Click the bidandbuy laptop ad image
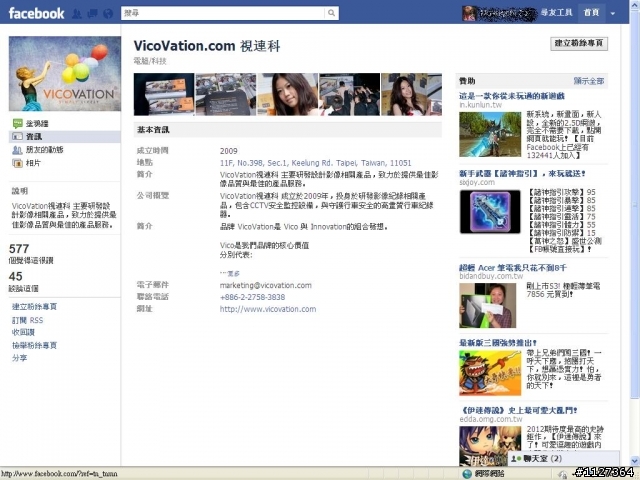 coord(488,306)
